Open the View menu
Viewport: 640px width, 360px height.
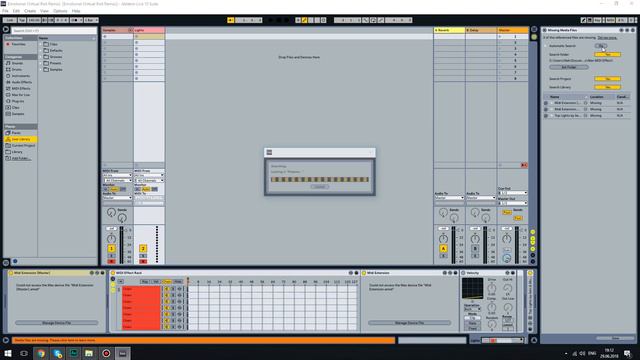44,11
